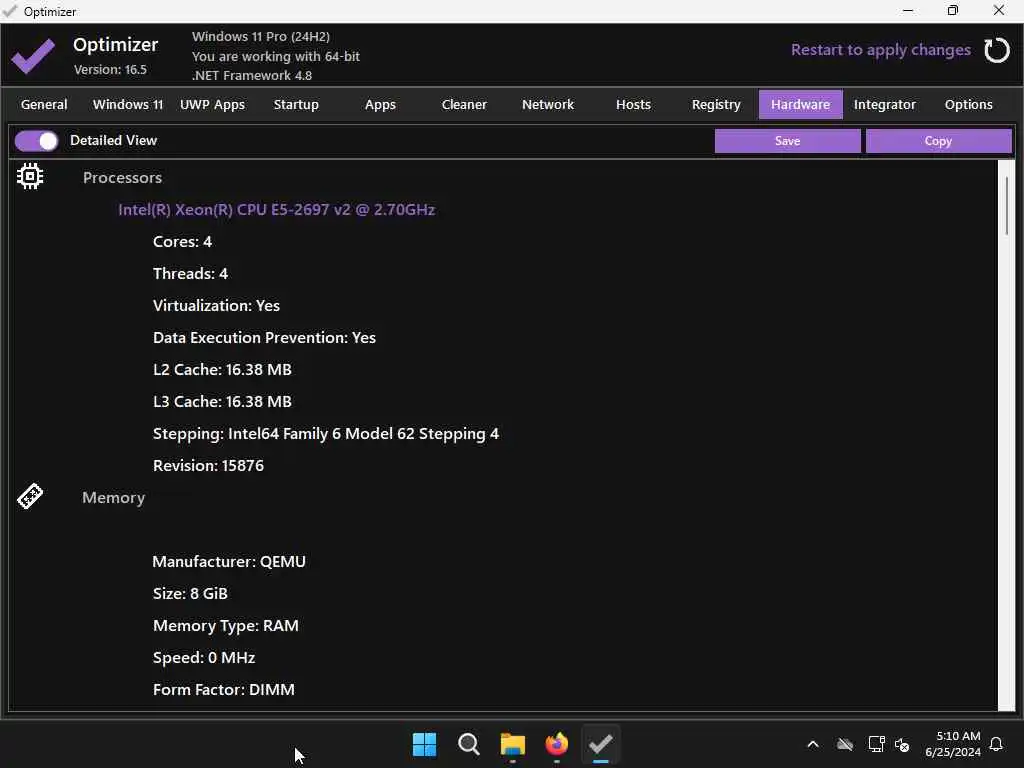Go to the UWP Apps tab

(212, 104)
